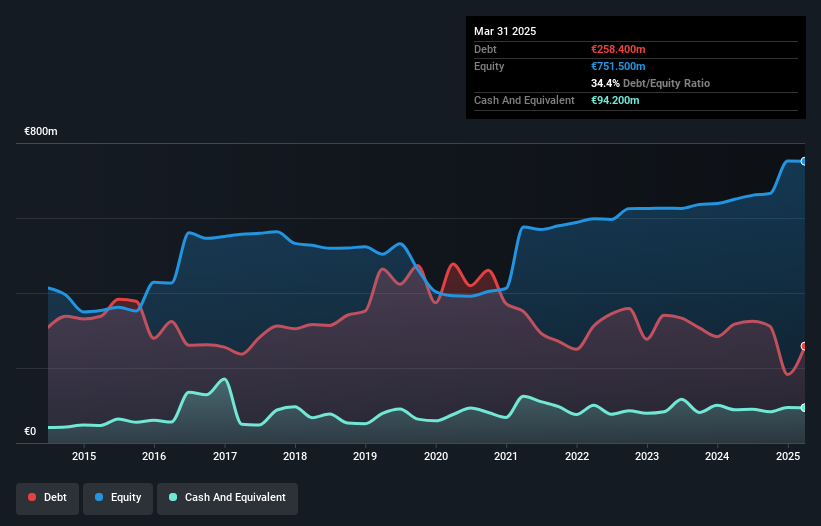
Task: Click the 2016 x-axis label
Action: click(154, 456)
